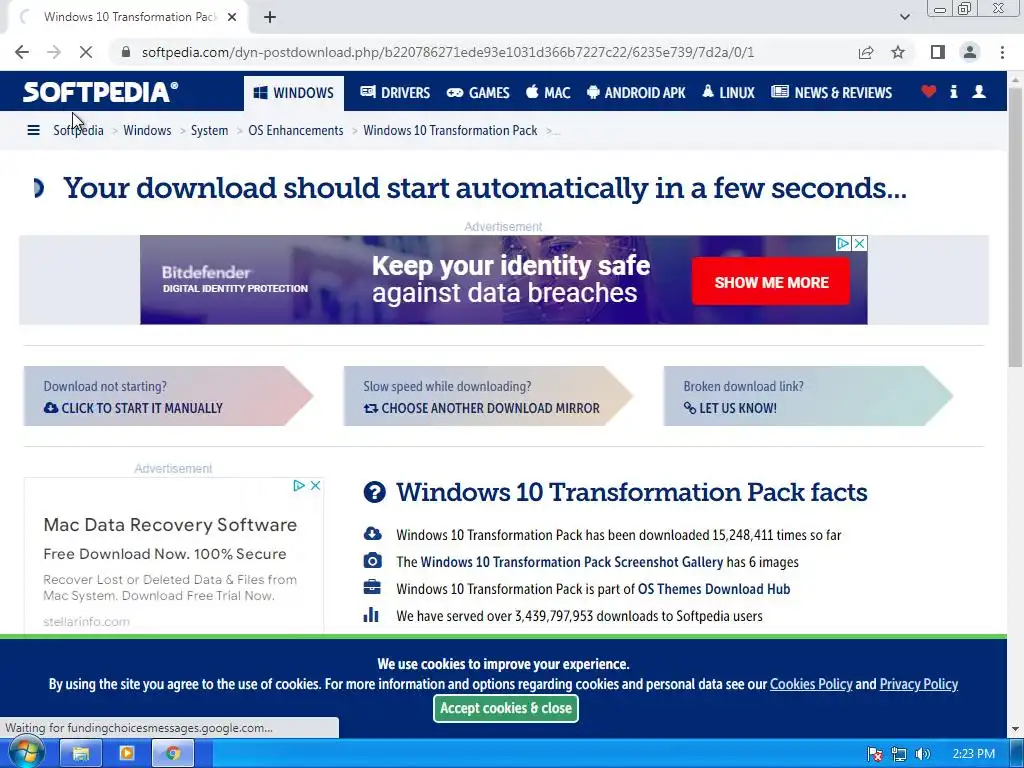Screen dimensions: 1024x768
Task: Open OS Themes Download Hub link
Action: tap(714, 589)
